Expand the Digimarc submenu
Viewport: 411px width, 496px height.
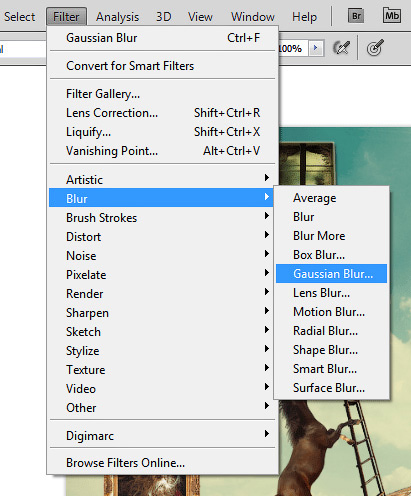[x=162, y=436]
